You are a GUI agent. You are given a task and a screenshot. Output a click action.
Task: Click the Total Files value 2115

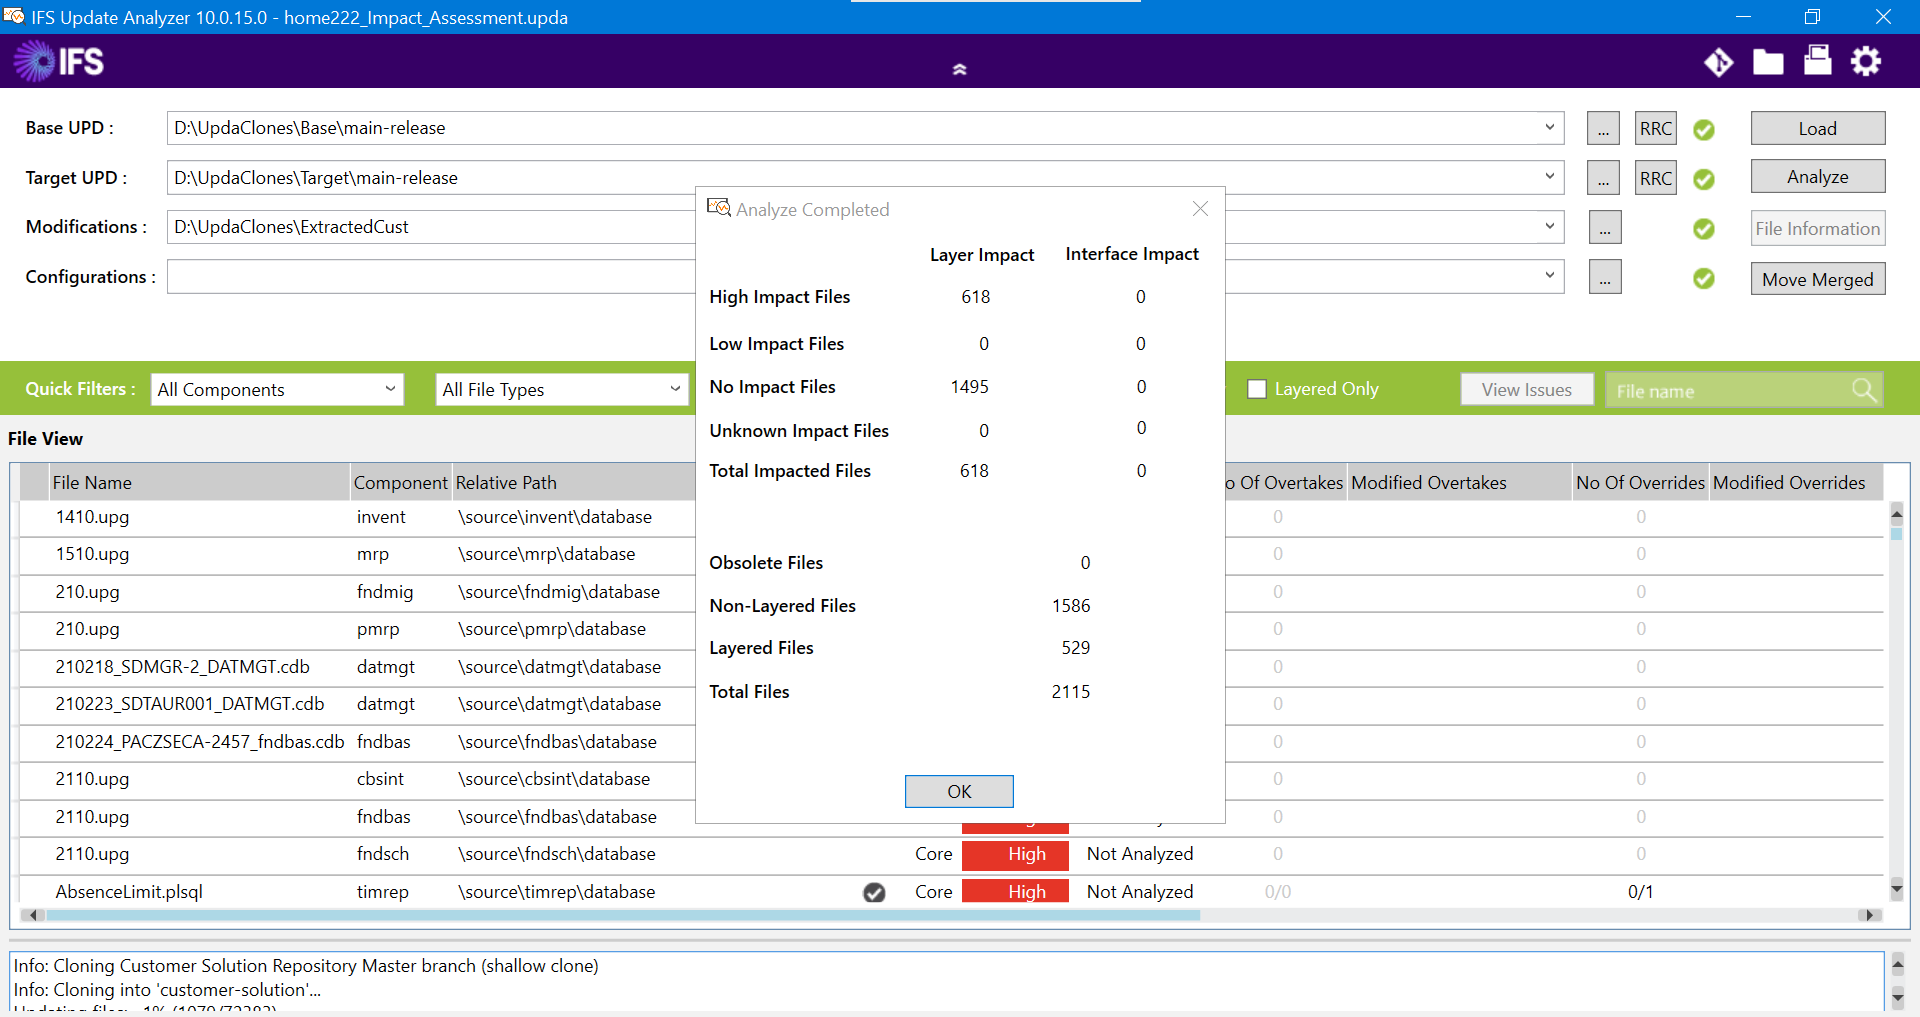[1070, 692]
